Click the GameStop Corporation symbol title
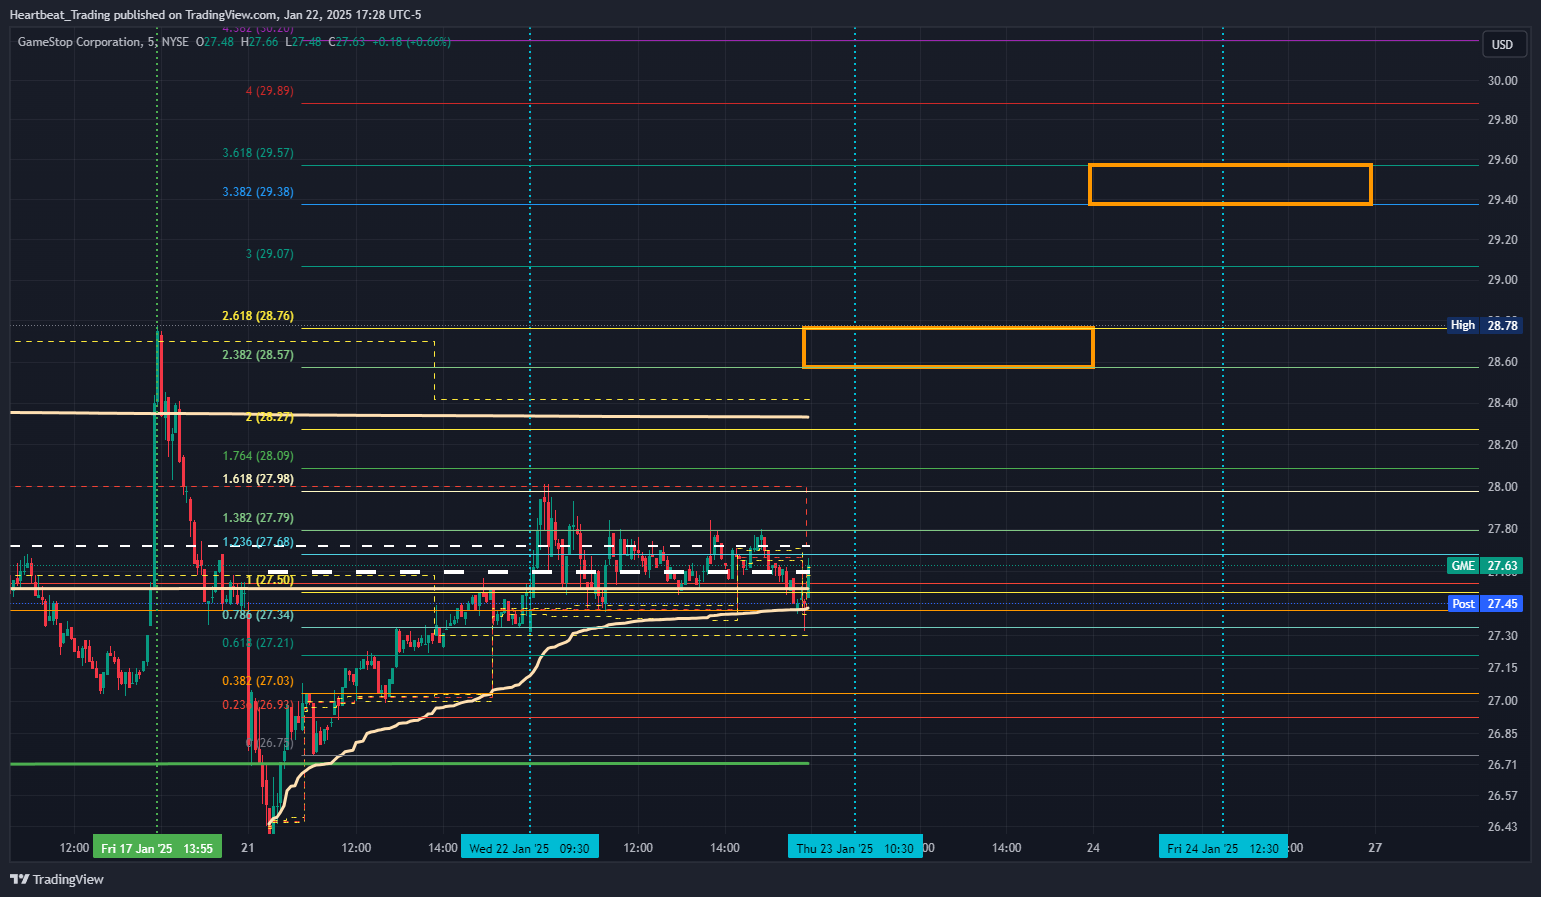The height and width of the screenshot is (897, 1541). (x=80, y=42)
